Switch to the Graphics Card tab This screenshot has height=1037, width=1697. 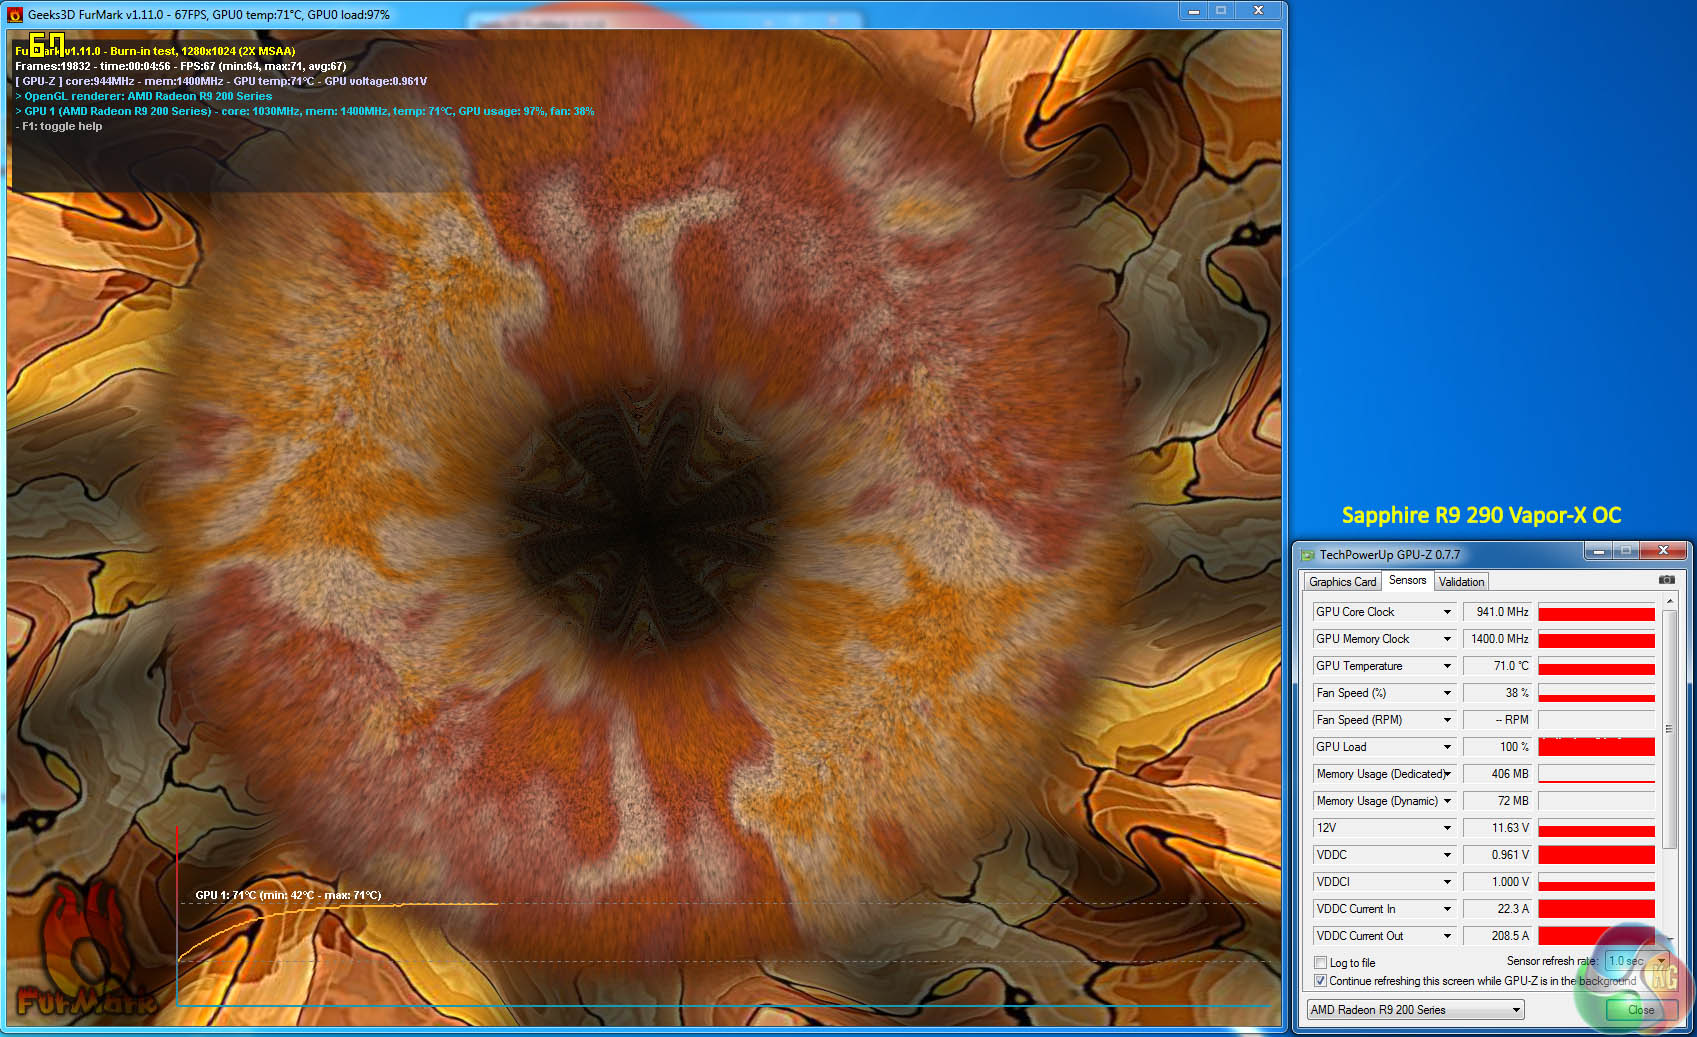[1342, 582]
